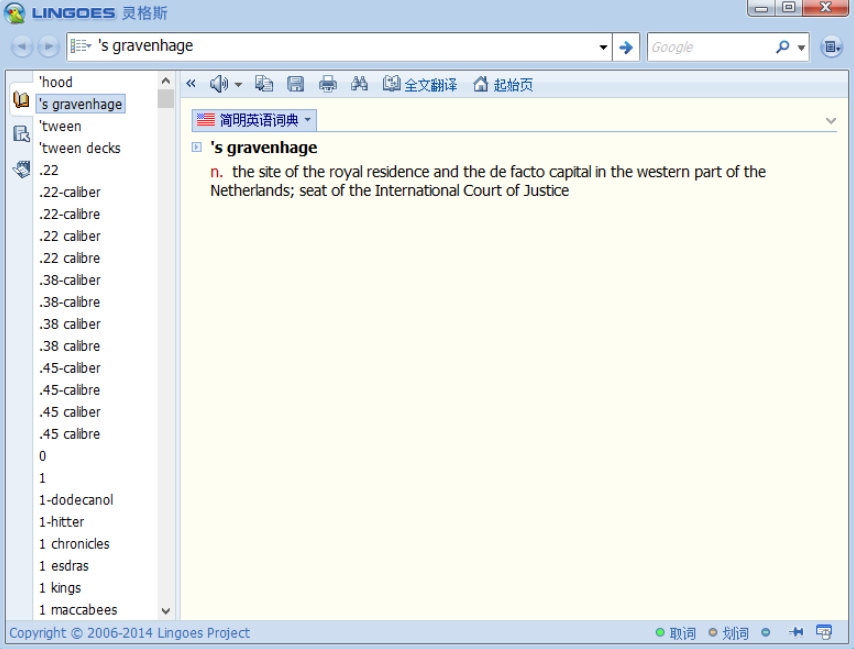Click the pin window icon in status bar
The image size is (854, 649).
pos(796,632)
